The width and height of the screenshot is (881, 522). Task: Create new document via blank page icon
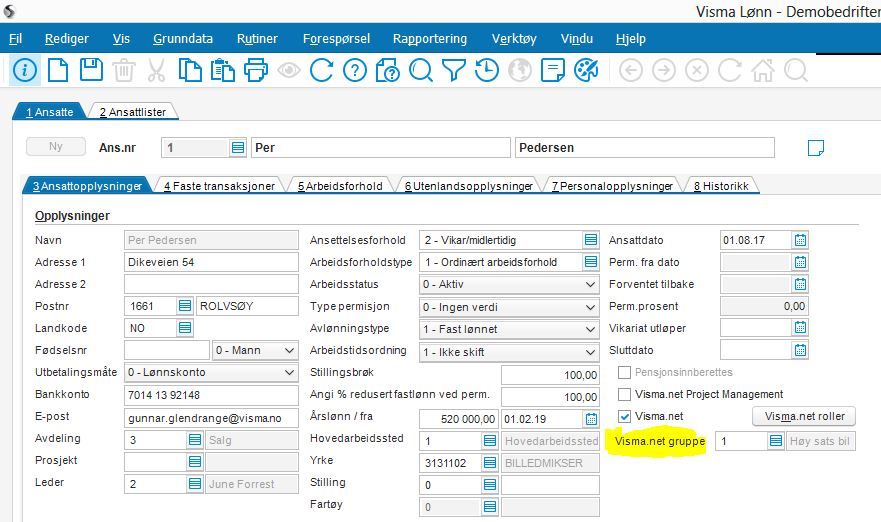tap(58, 71)
